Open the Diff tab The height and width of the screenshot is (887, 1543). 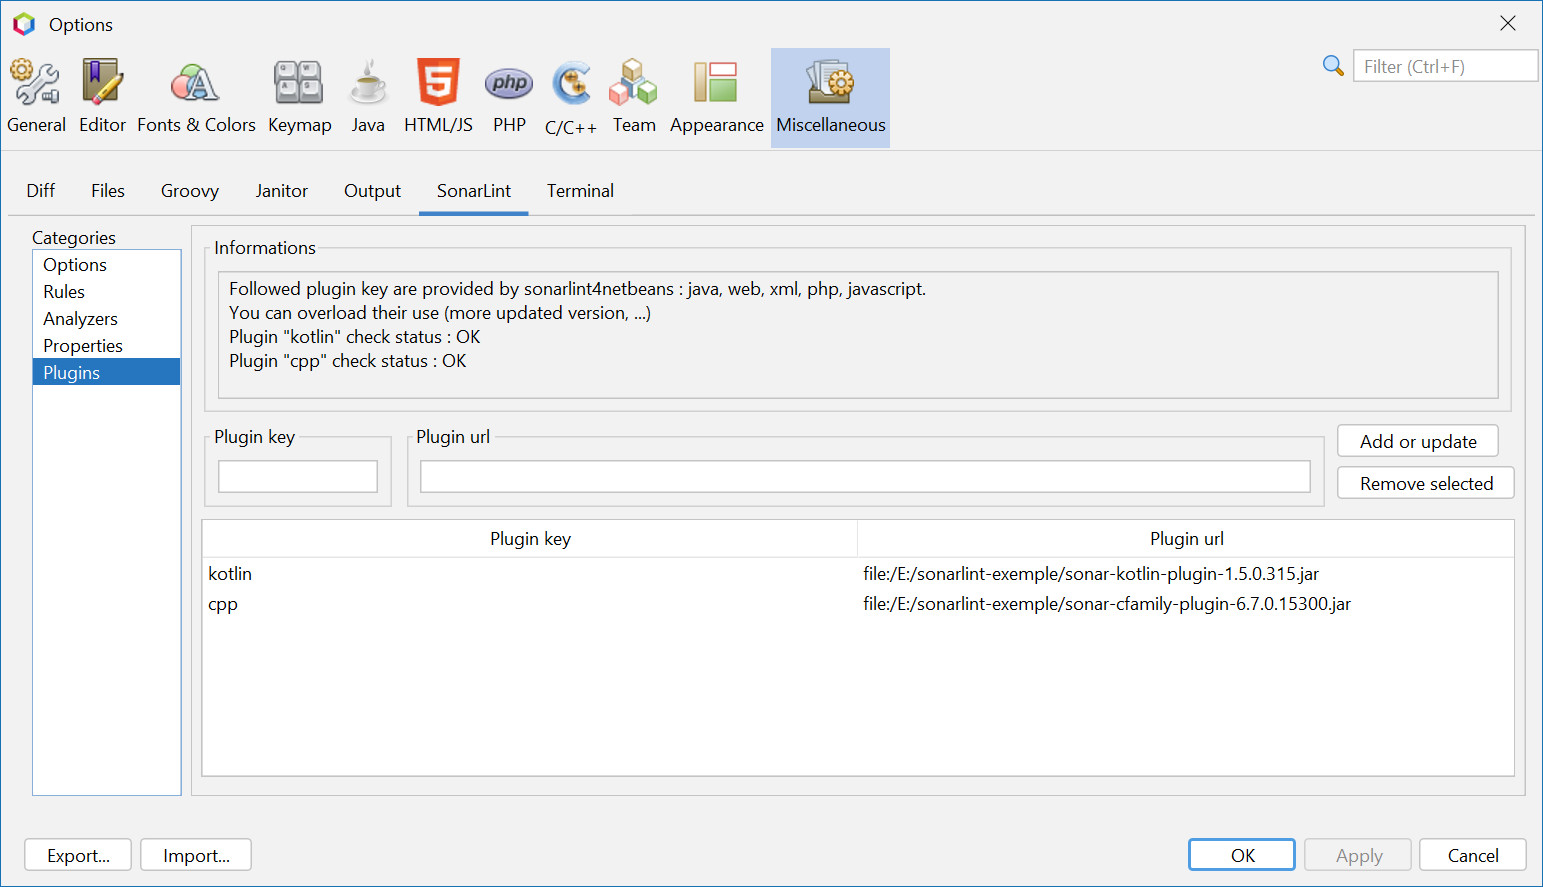pos(41,191)
